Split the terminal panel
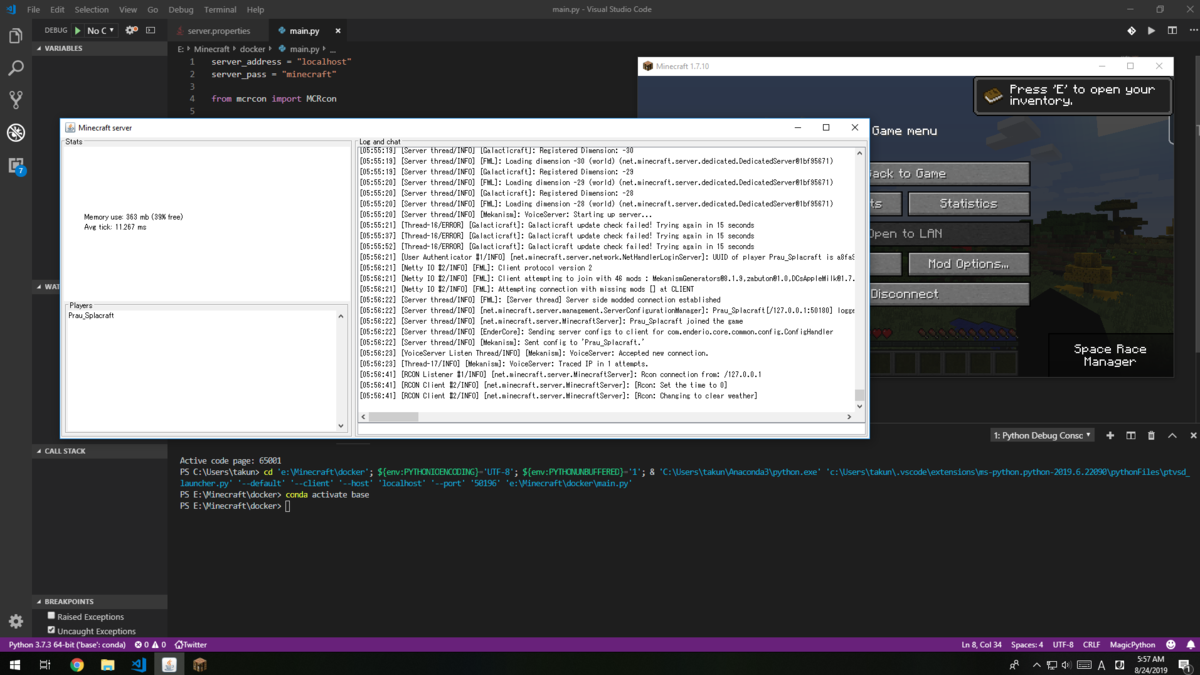This screenshot has height=675, width=1200. click(x=1131, y=436)
